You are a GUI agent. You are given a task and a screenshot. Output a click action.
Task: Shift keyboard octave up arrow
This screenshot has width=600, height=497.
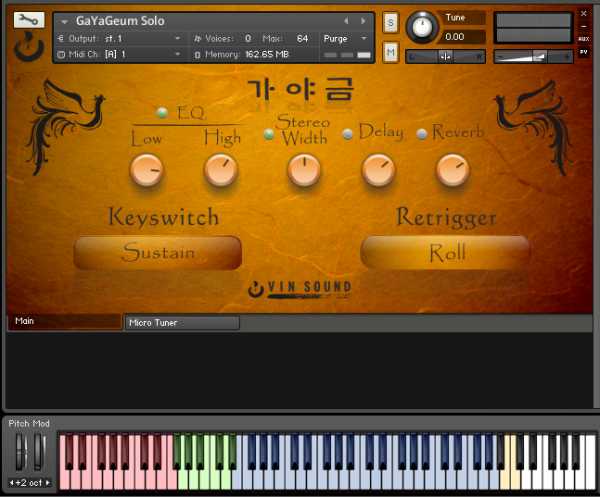pos(48,483)
